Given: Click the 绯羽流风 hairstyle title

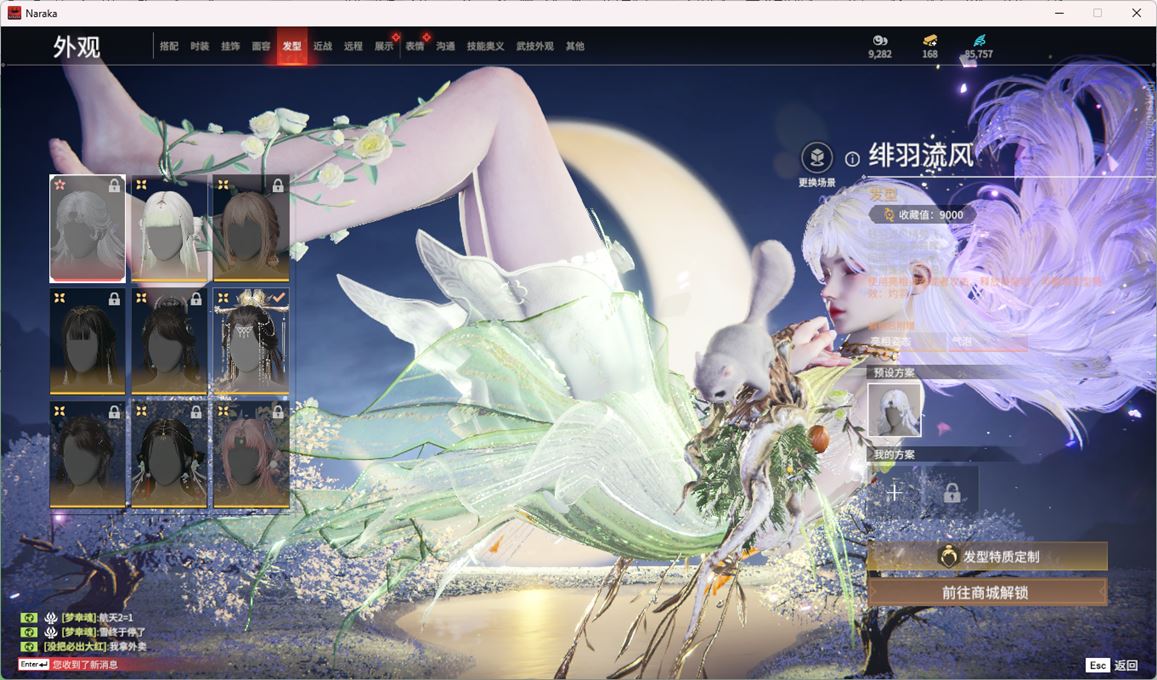Looking at the screenshot, I should click(x=921, y=156).
